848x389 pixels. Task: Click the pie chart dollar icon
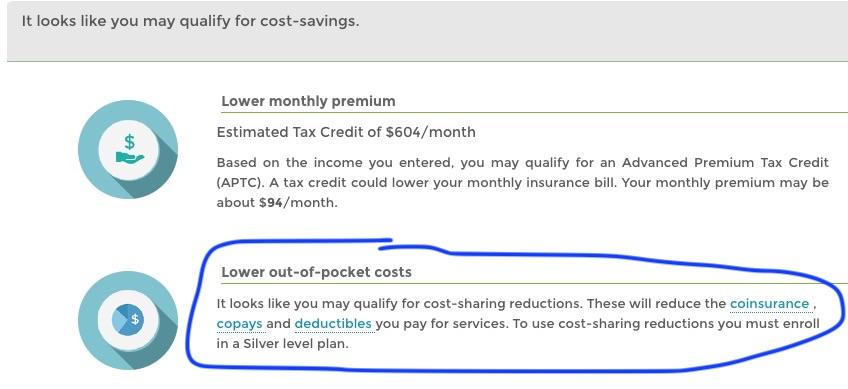pyautogui.click(x=128, y=320)
